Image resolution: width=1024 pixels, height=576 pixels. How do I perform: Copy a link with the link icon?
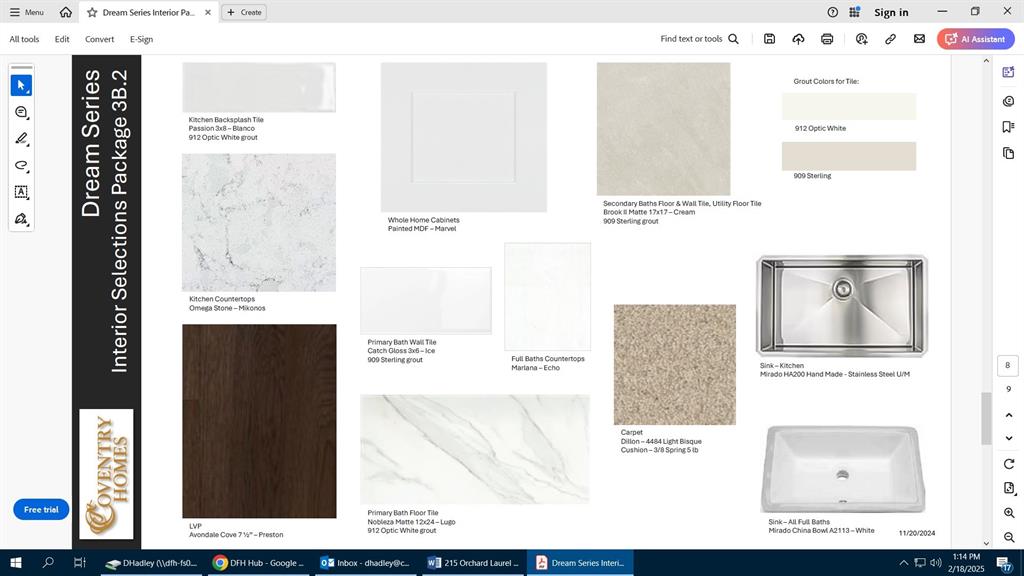pyautogui.click(x=890, y=39)
